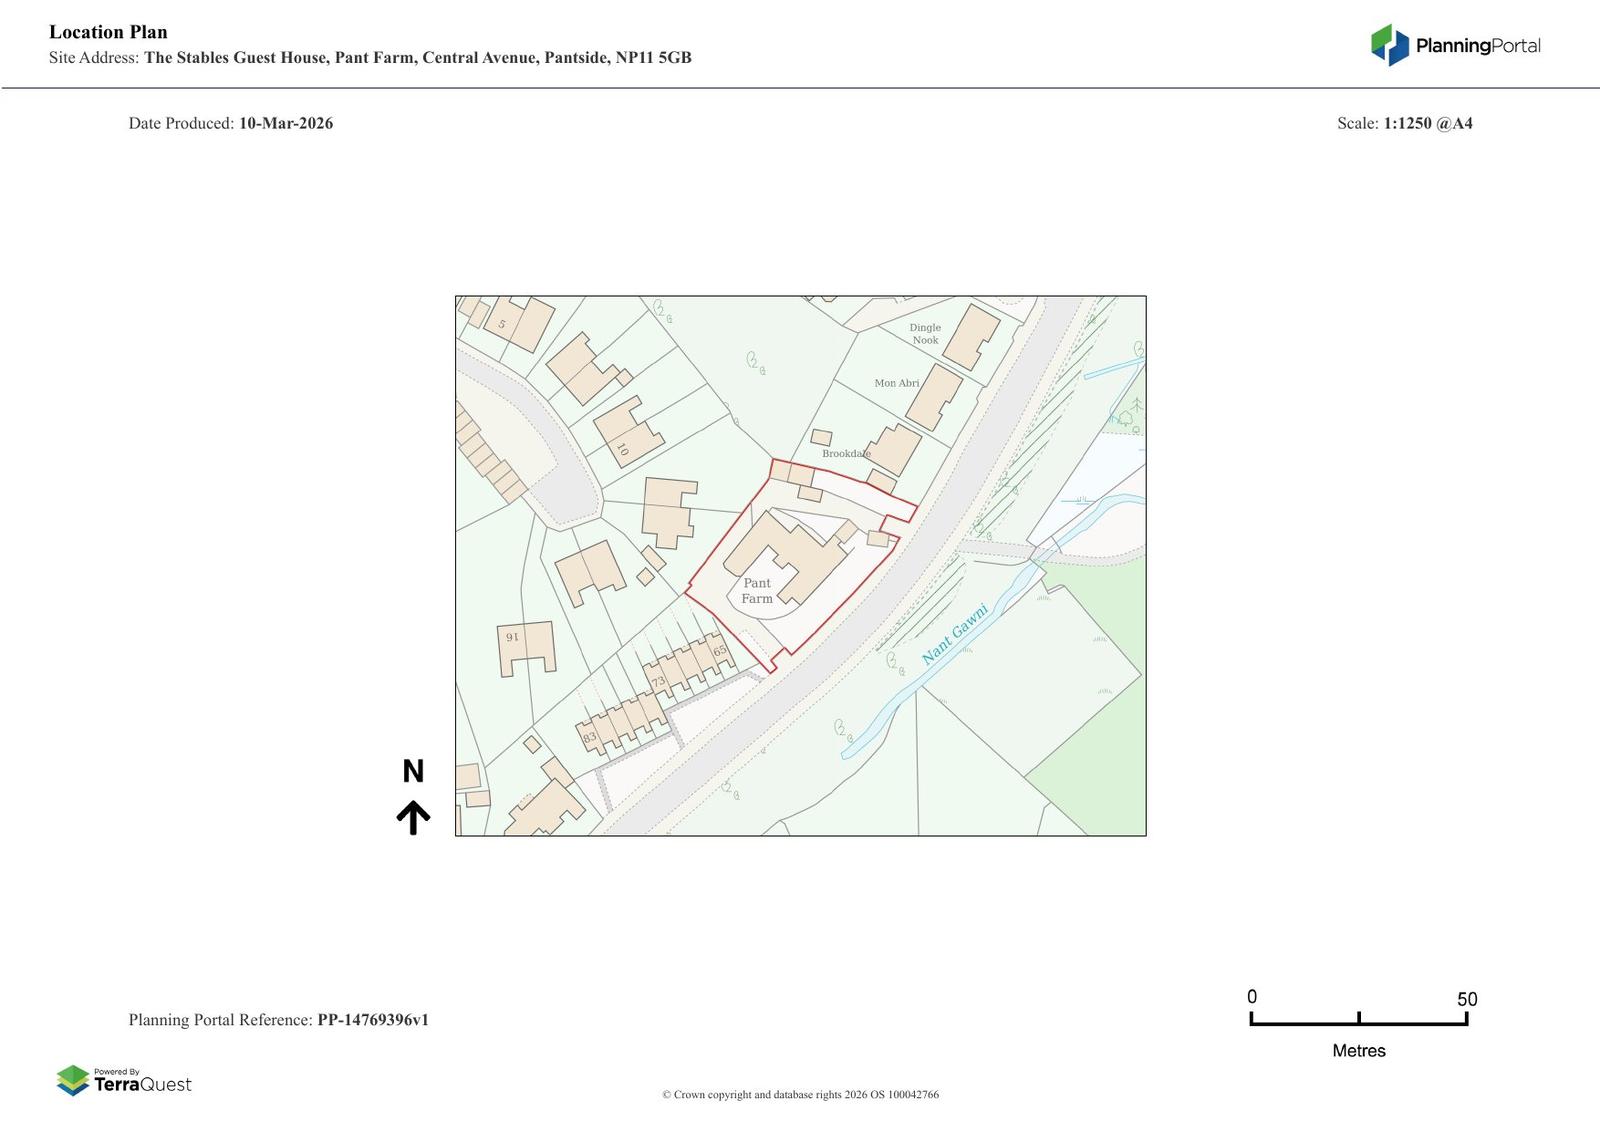This screenshot has height=1132, width=1600.
Task: Click the Brookdale property label
Action: (x=846, y=454)
